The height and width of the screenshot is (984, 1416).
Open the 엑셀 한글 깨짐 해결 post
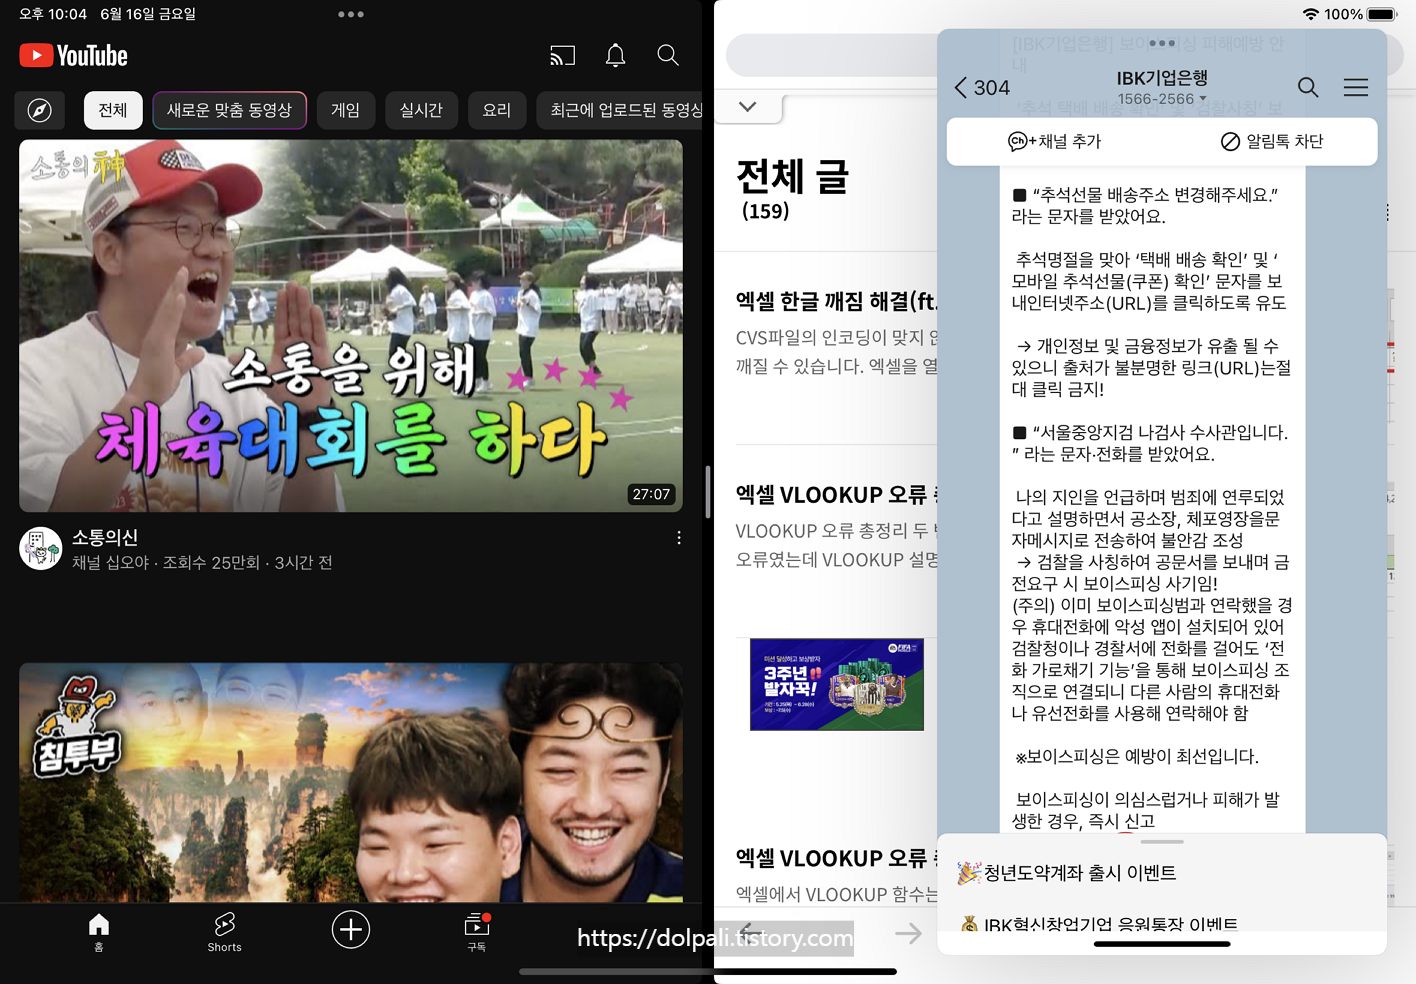[x=836, y=301]
